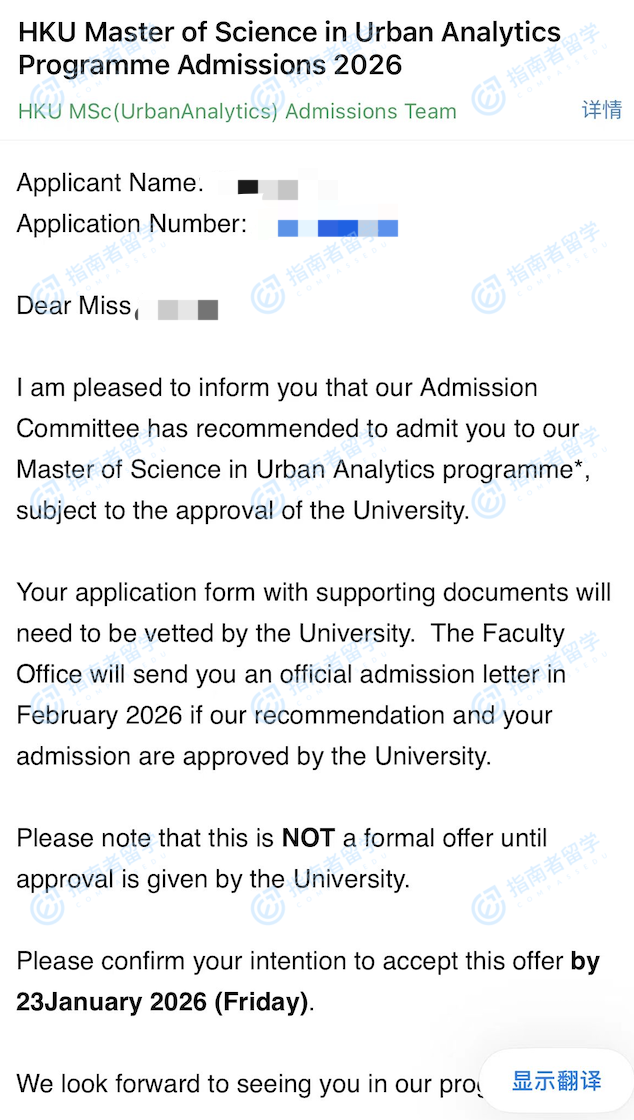
Task: Select the "February 2026" date text
Action: (x=99, y=715)
